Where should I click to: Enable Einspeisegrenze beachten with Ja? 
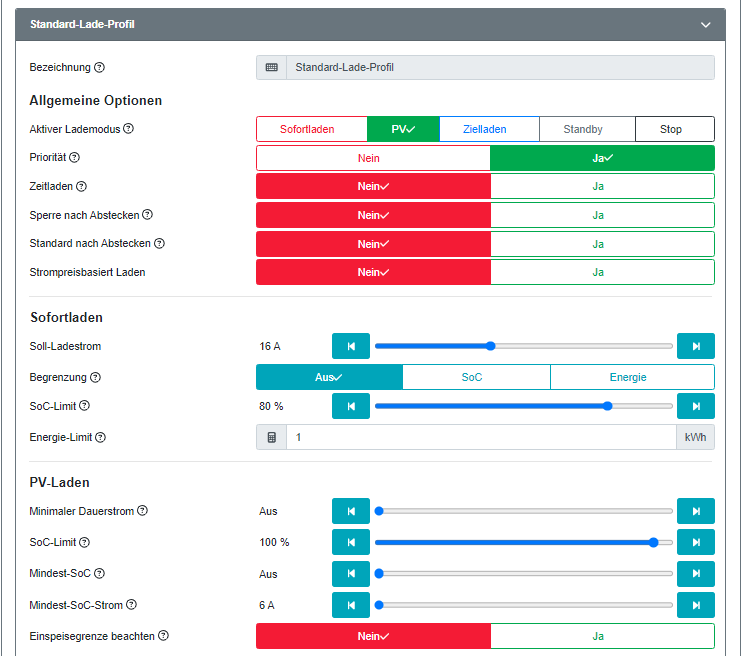point(602,636)
